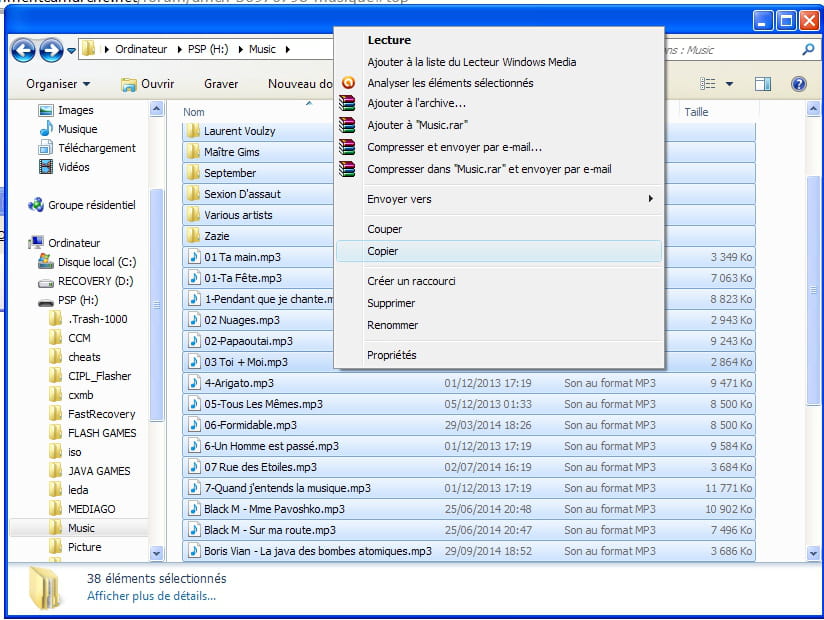This screenshot has width=824, height=620.
Task: Open the recent pages dropdown arrow
Action: [x=71, y=50]
